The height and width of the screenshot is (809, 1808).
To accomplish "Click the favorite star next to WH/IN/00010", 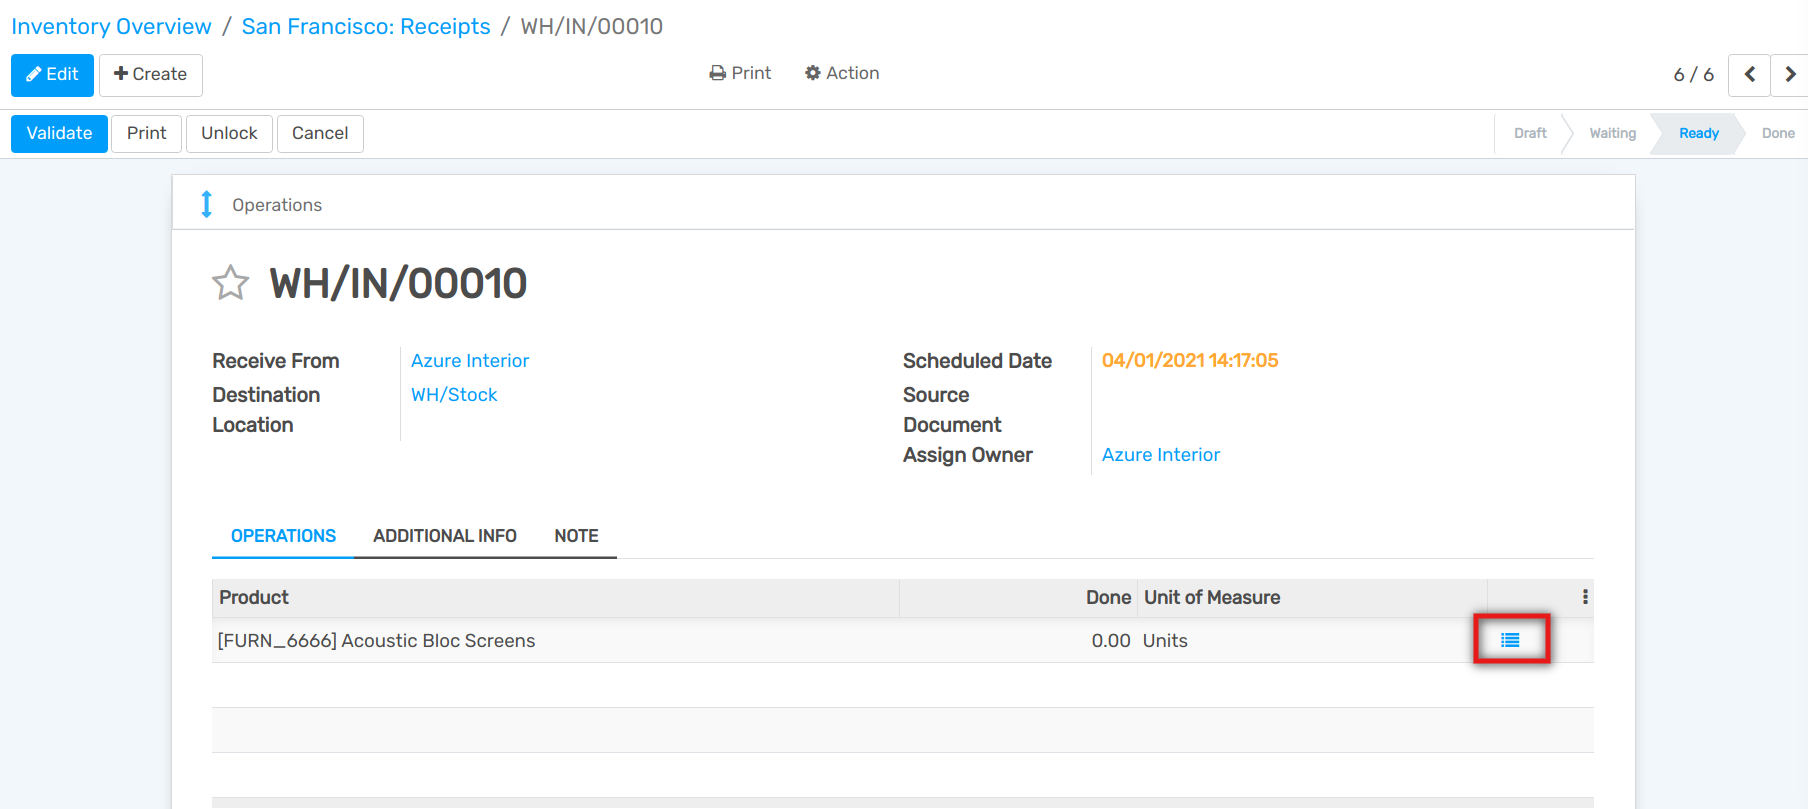I will click(x=230, y=283).
